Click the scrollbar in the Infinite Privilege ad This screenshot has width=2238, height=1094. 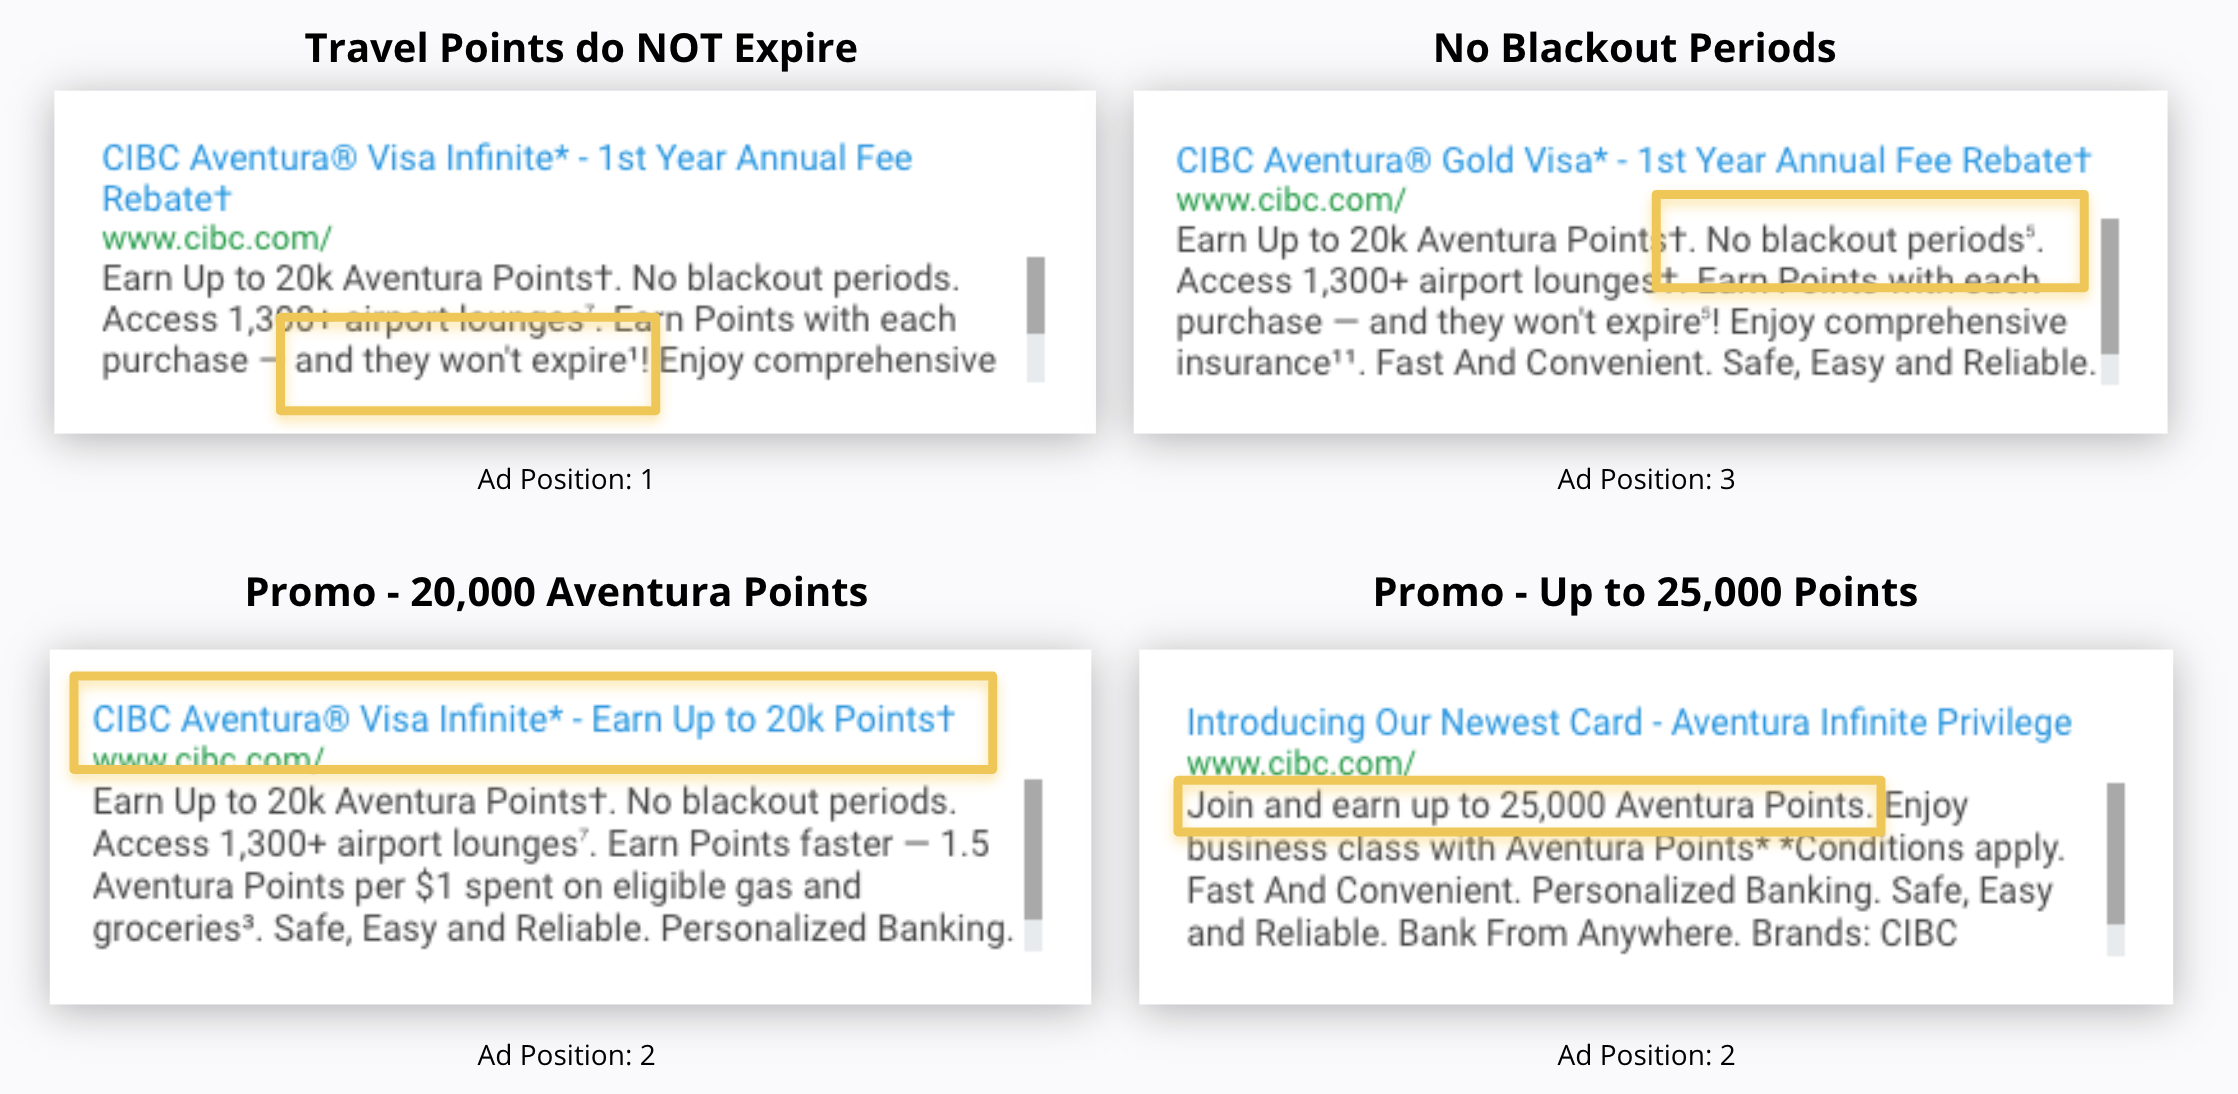click(x=2115, y=854)
